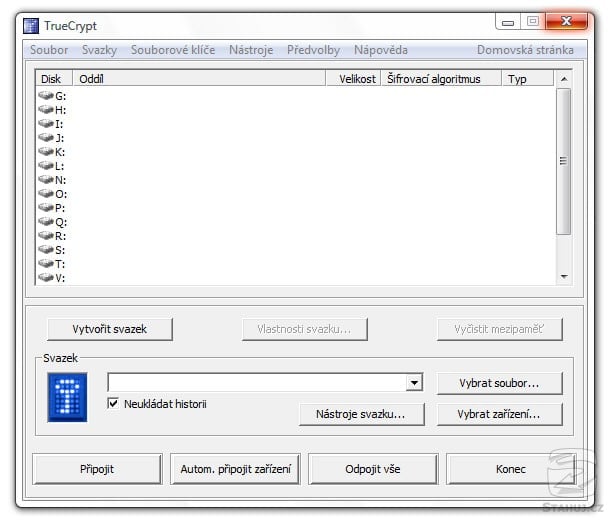Screen dimensions: 611x521
Task: Click the blue TrueCrypt volume logo
Action: (x=67, y=397)
